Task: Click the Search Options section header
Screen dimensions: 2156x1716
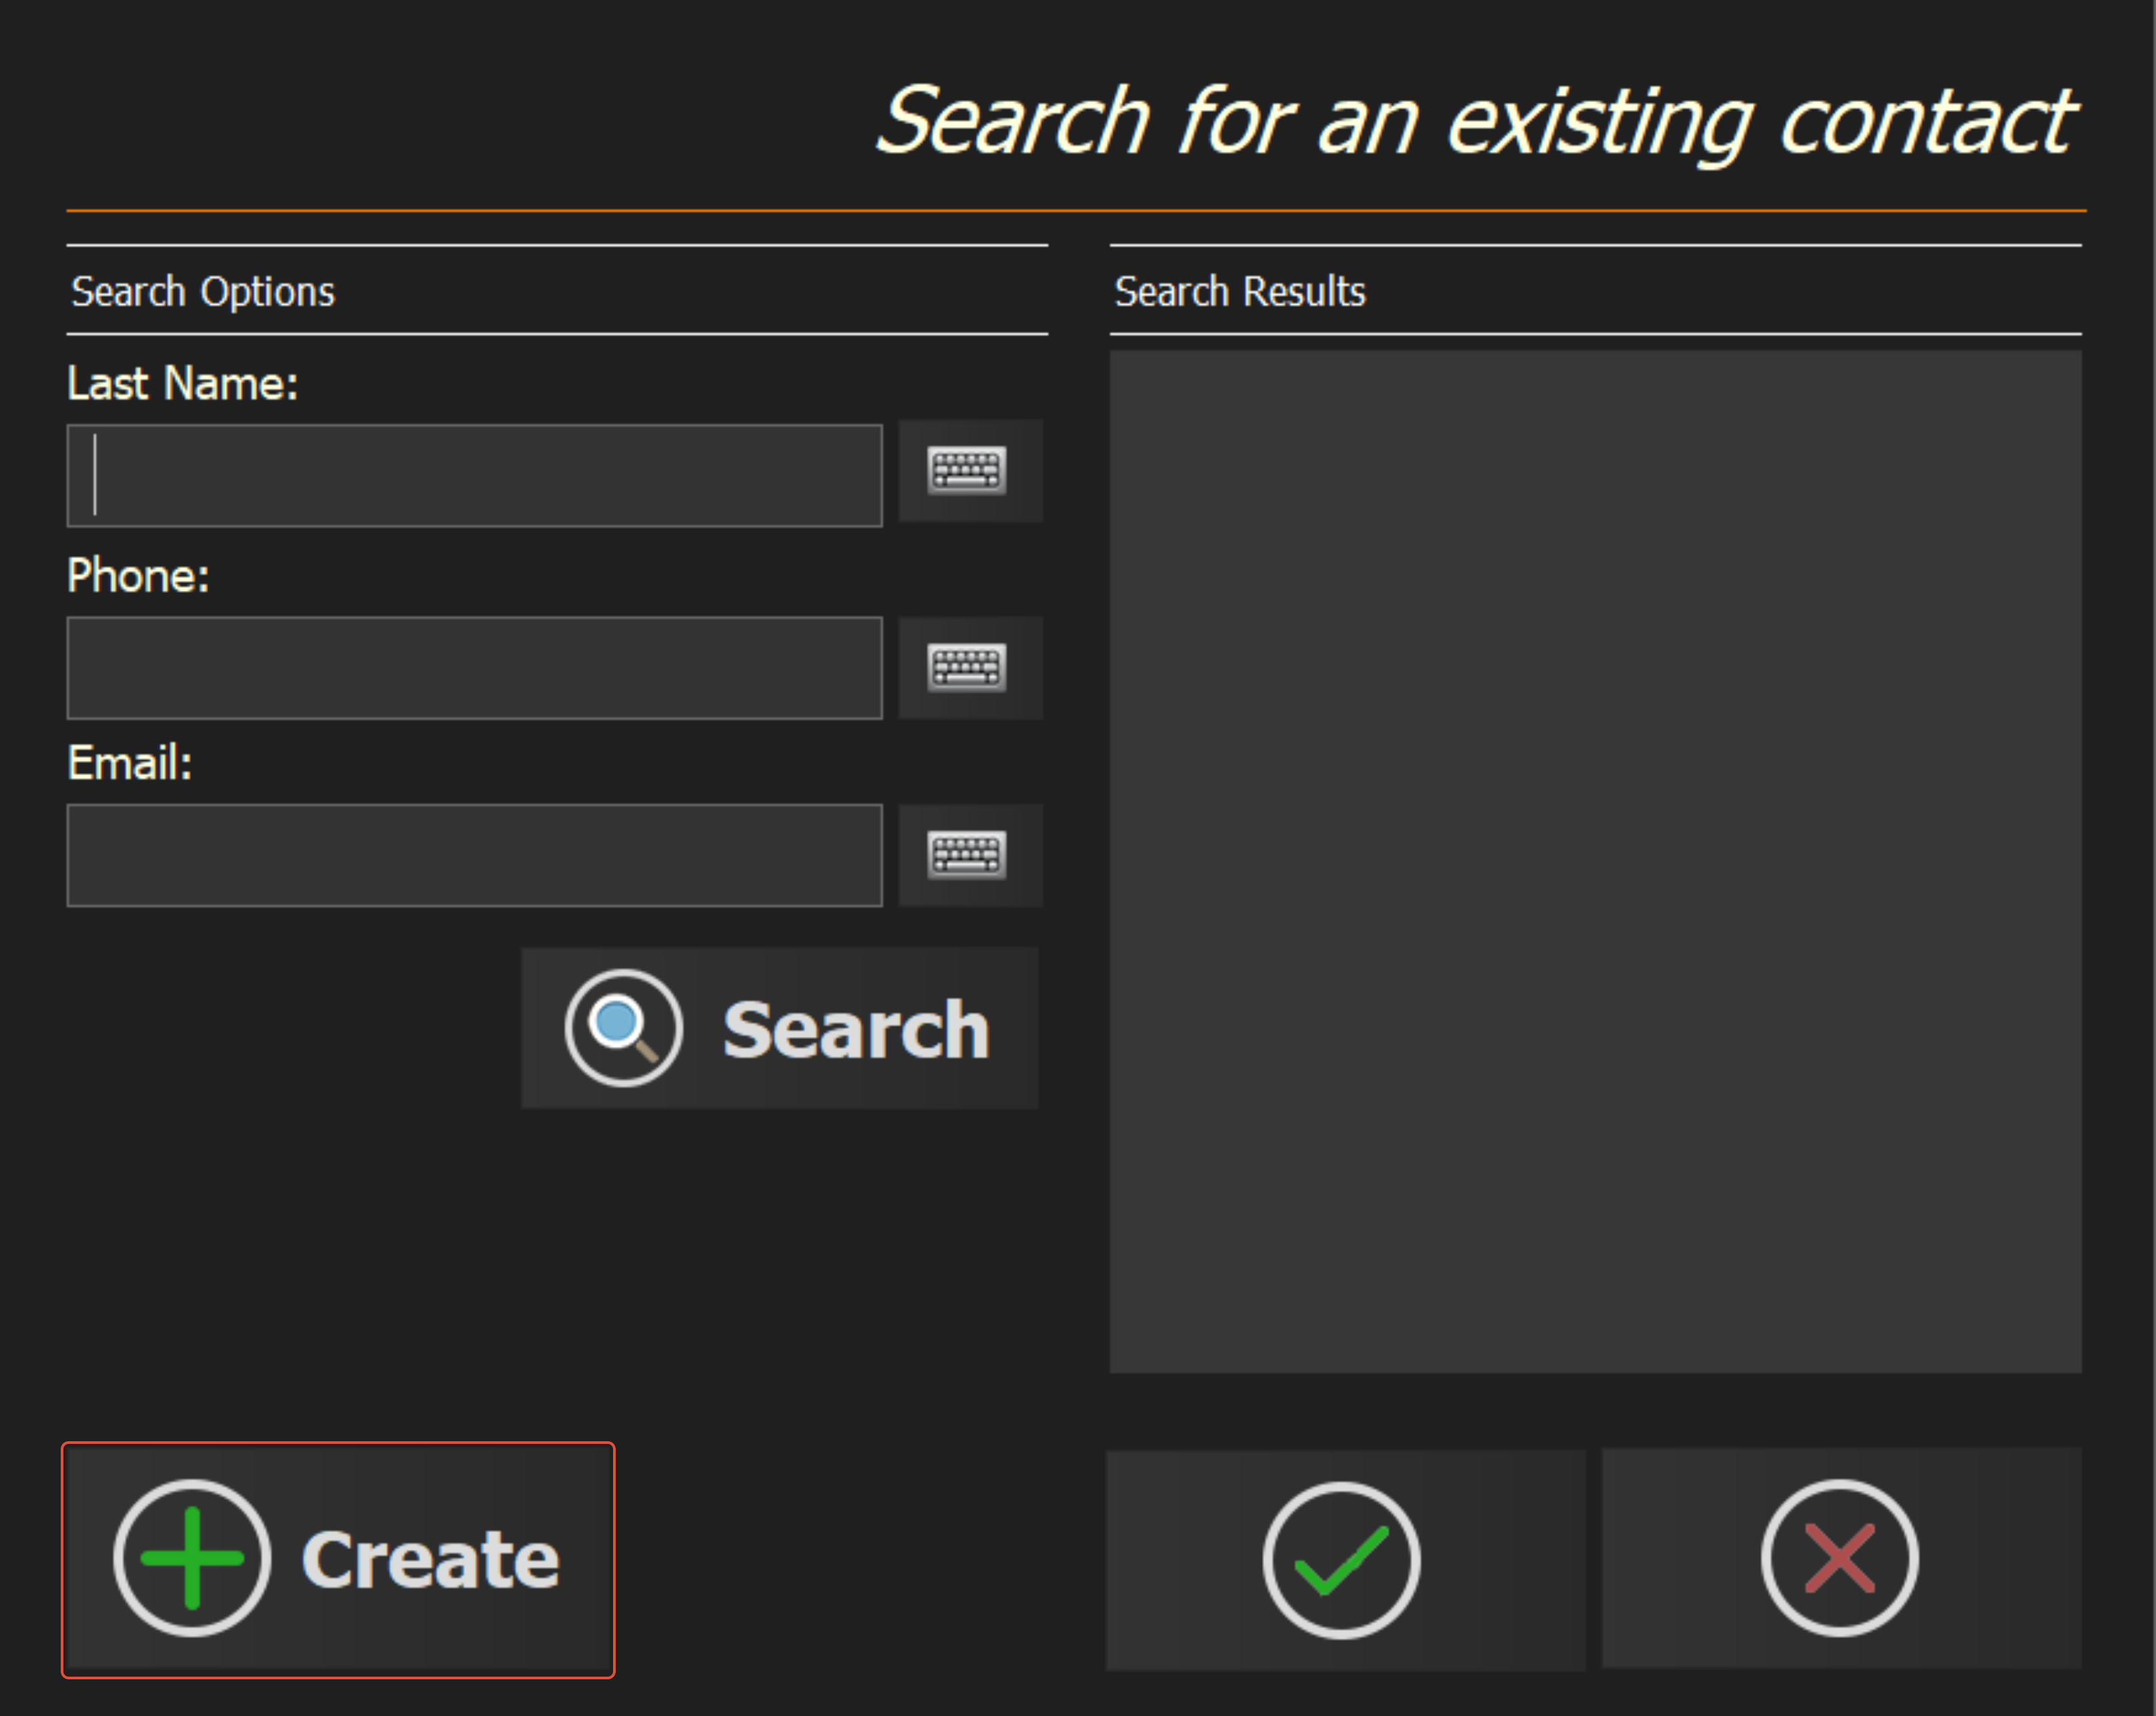Action: click(203, 291)
